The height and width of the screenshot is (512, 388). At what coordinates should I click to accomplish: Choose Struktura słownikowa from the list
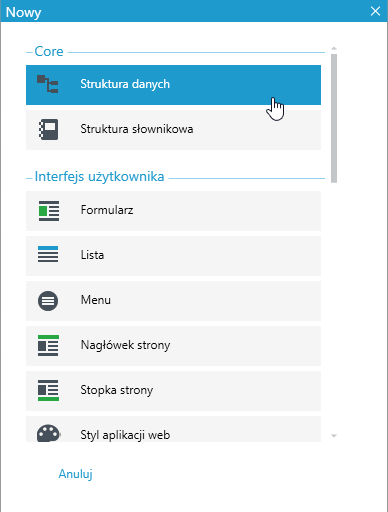(x=173, y=130)
